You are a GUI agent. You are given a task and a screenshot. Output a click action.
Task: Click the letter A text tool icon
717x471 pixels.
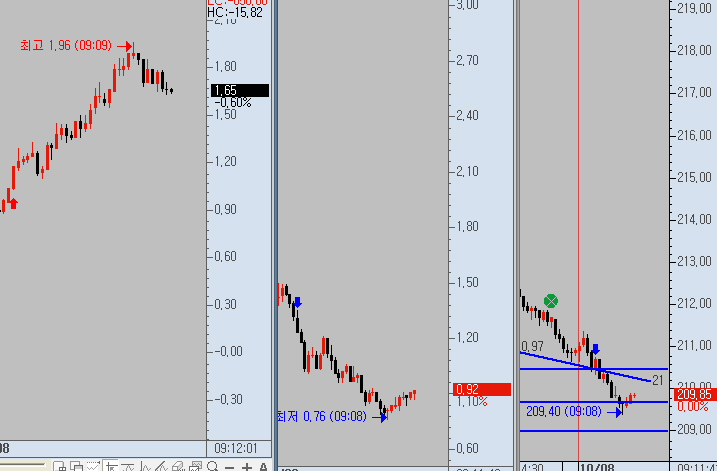(x=263, y=466)
